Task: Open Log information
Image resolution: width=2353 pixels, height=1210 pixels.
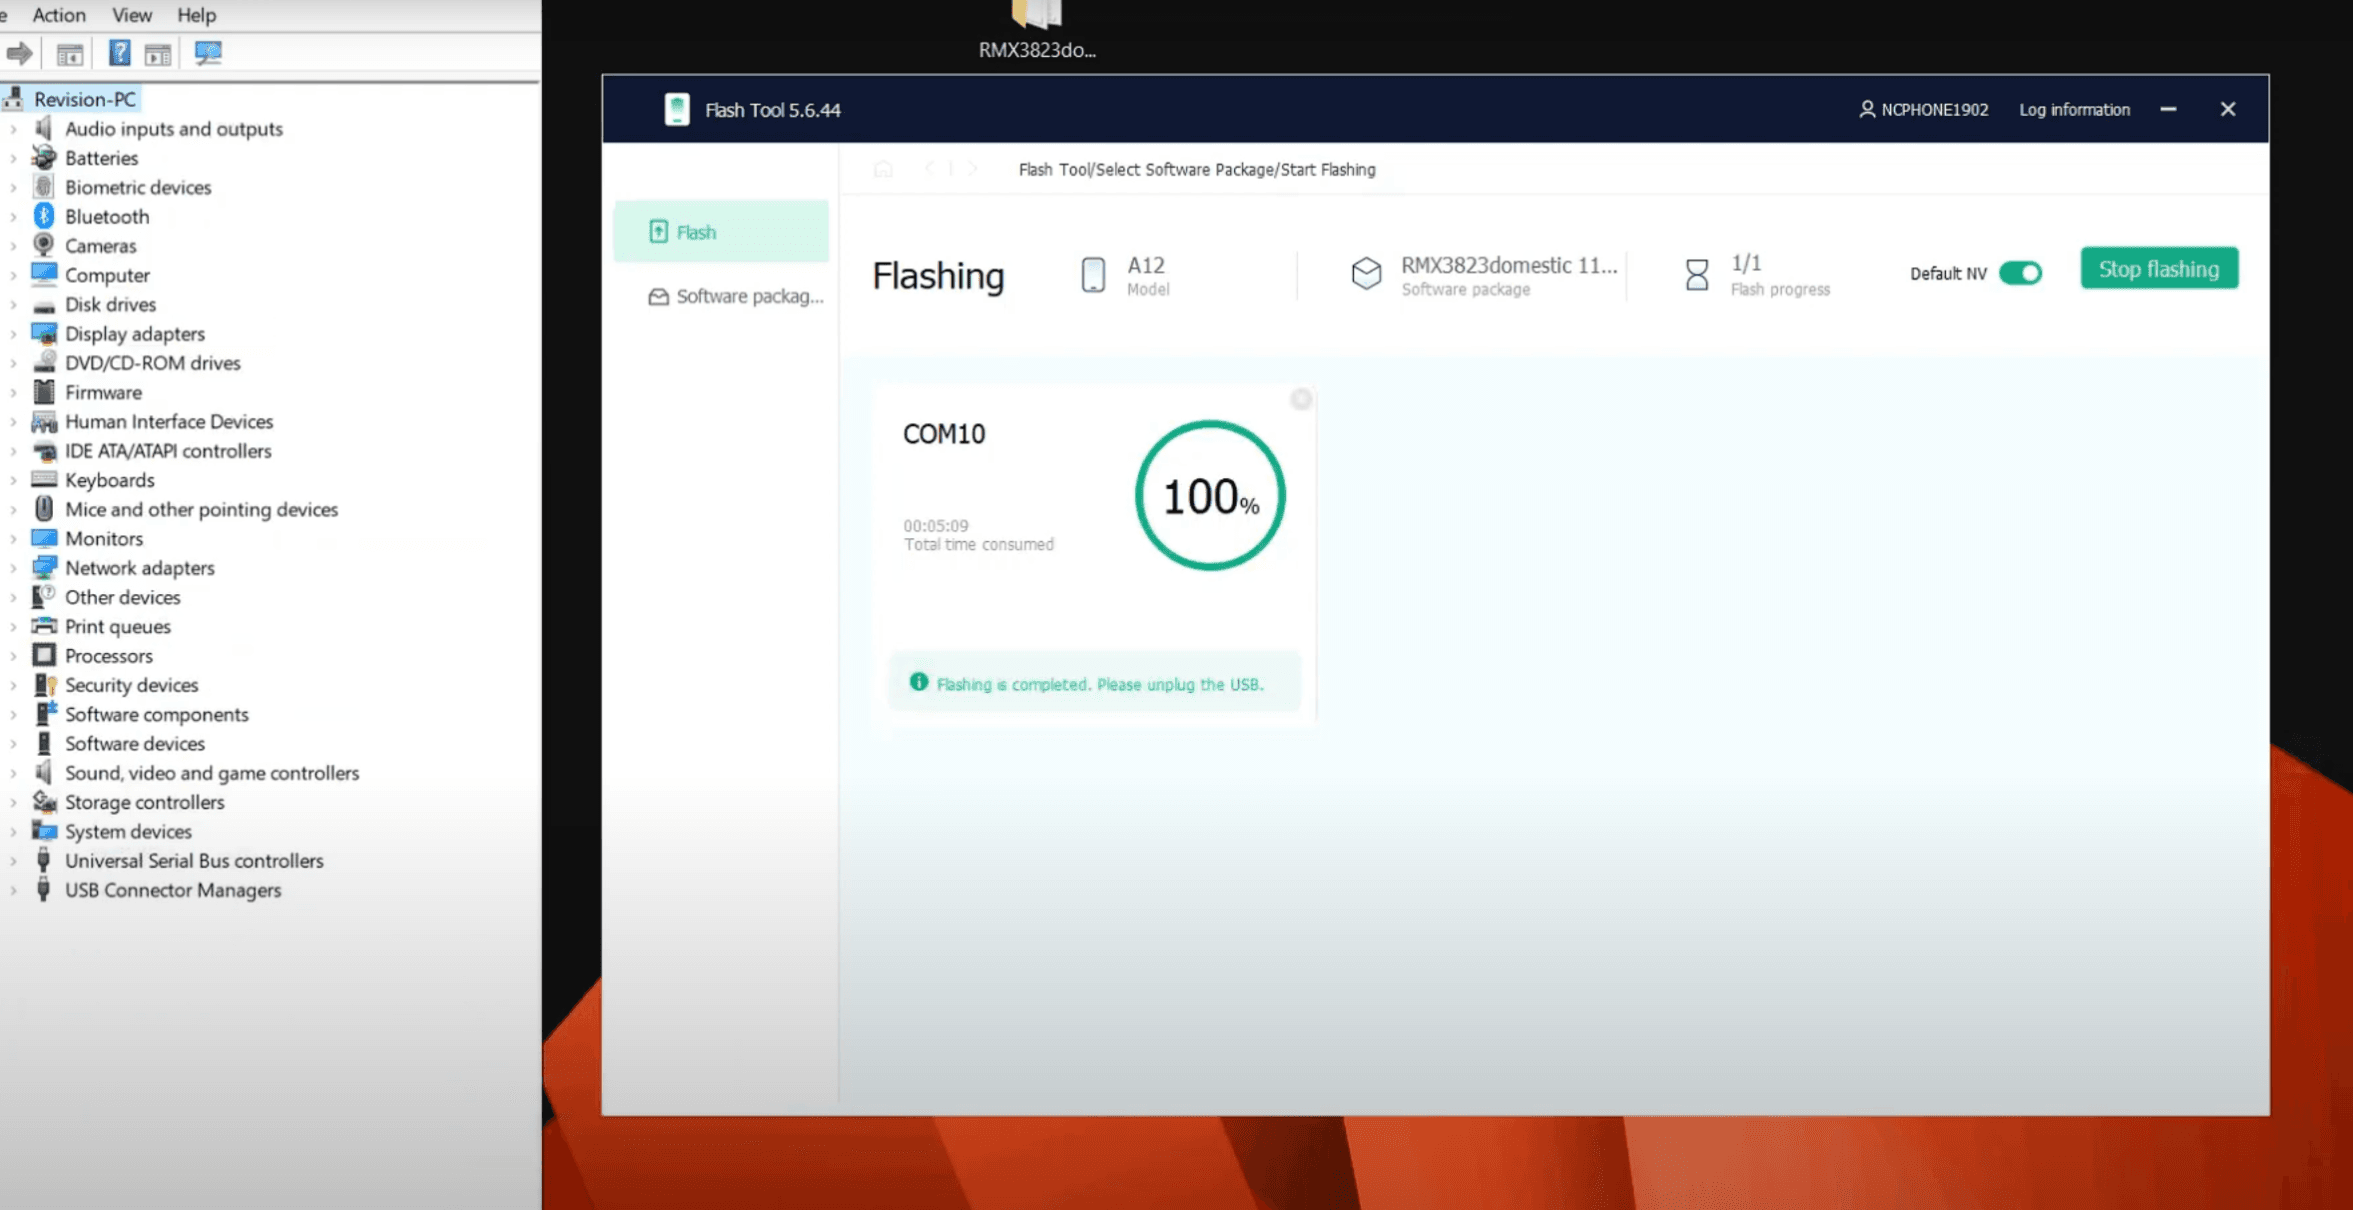Action: tap(2074, 110)
